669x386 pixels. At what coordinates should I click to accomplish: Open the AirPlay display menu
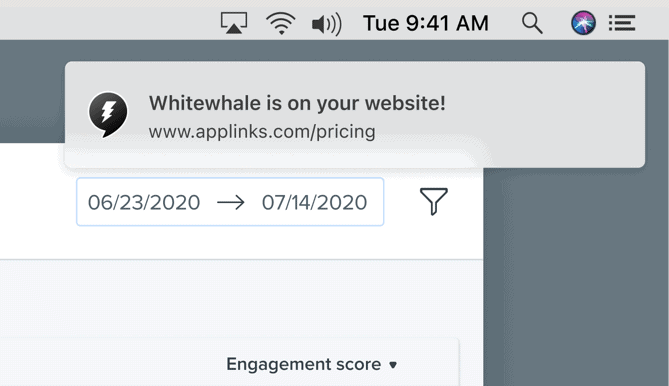[x=234, y=23]
